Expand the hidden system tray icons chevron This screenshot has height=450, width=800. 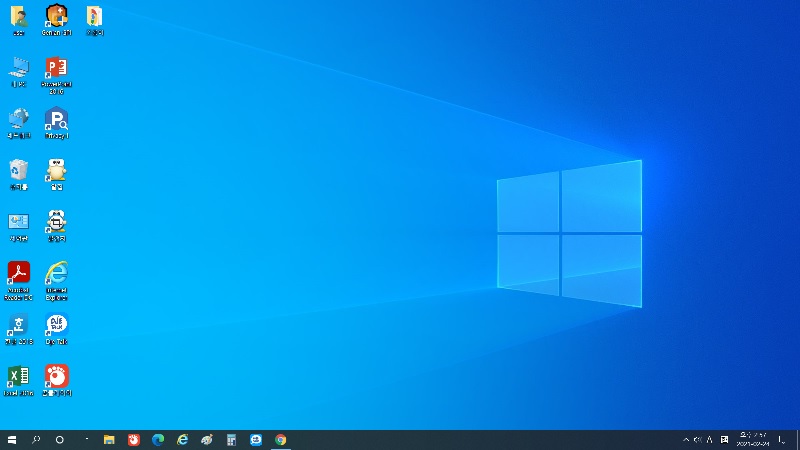(x=686, y=439)
